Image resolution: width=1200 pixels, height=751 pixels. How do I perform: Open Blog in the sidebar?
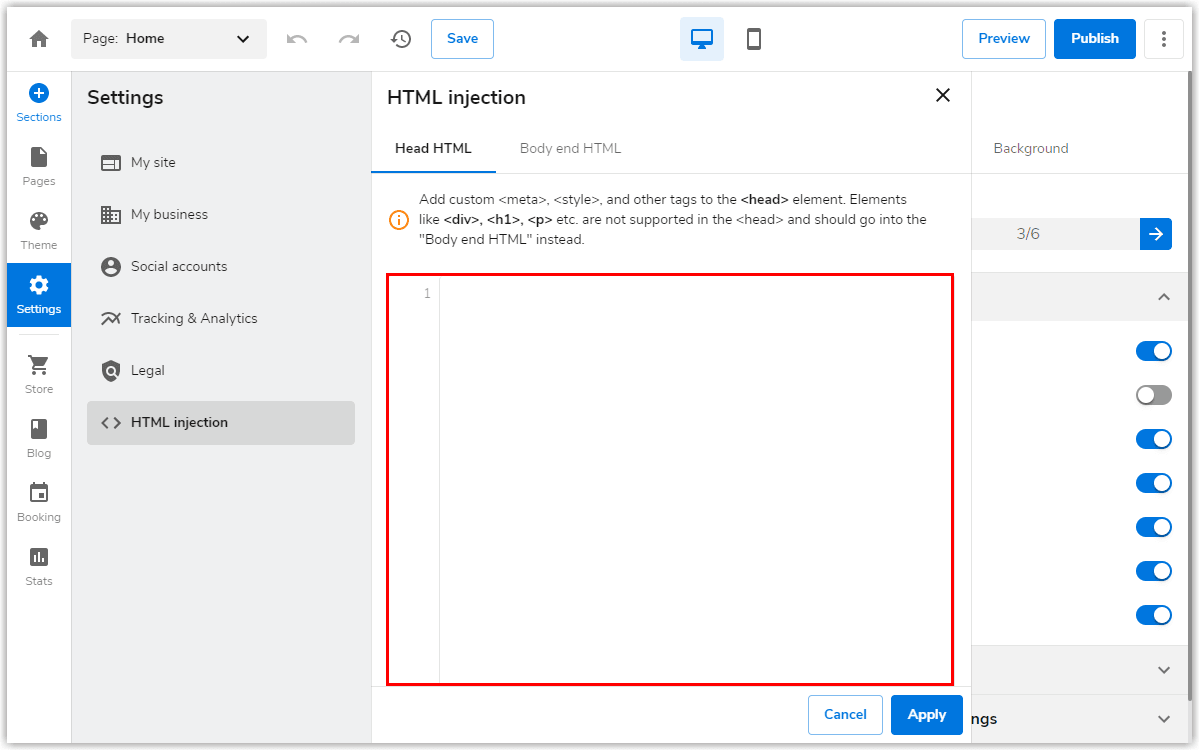[x=39, y=439]
